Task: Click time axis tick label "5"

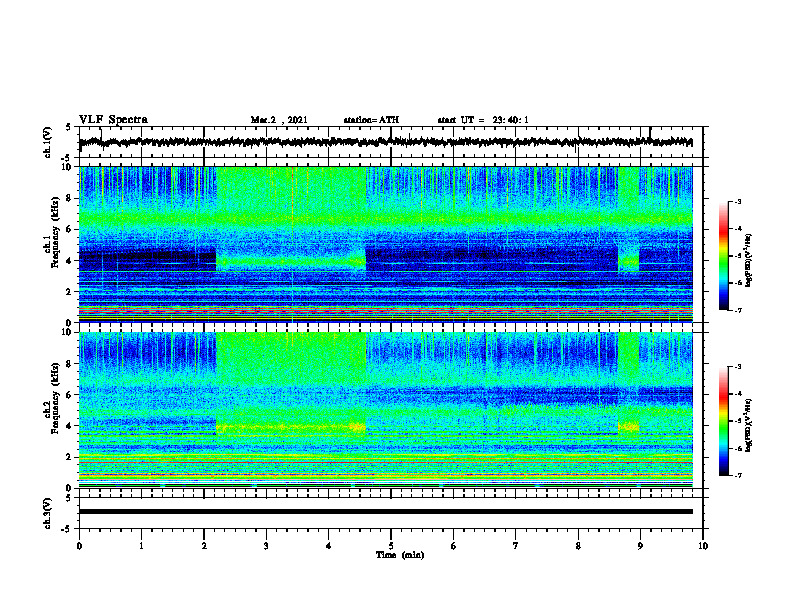Action: 391,546
